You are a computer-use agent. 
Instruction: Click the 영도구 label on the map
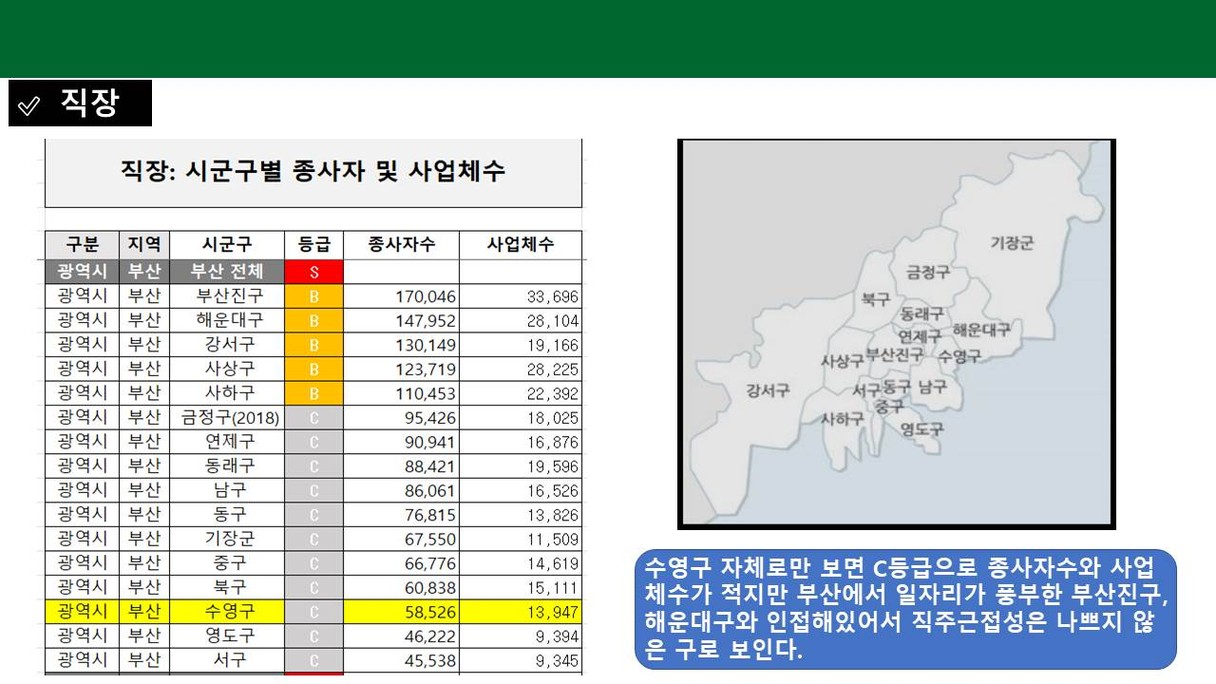coord(921,430)
